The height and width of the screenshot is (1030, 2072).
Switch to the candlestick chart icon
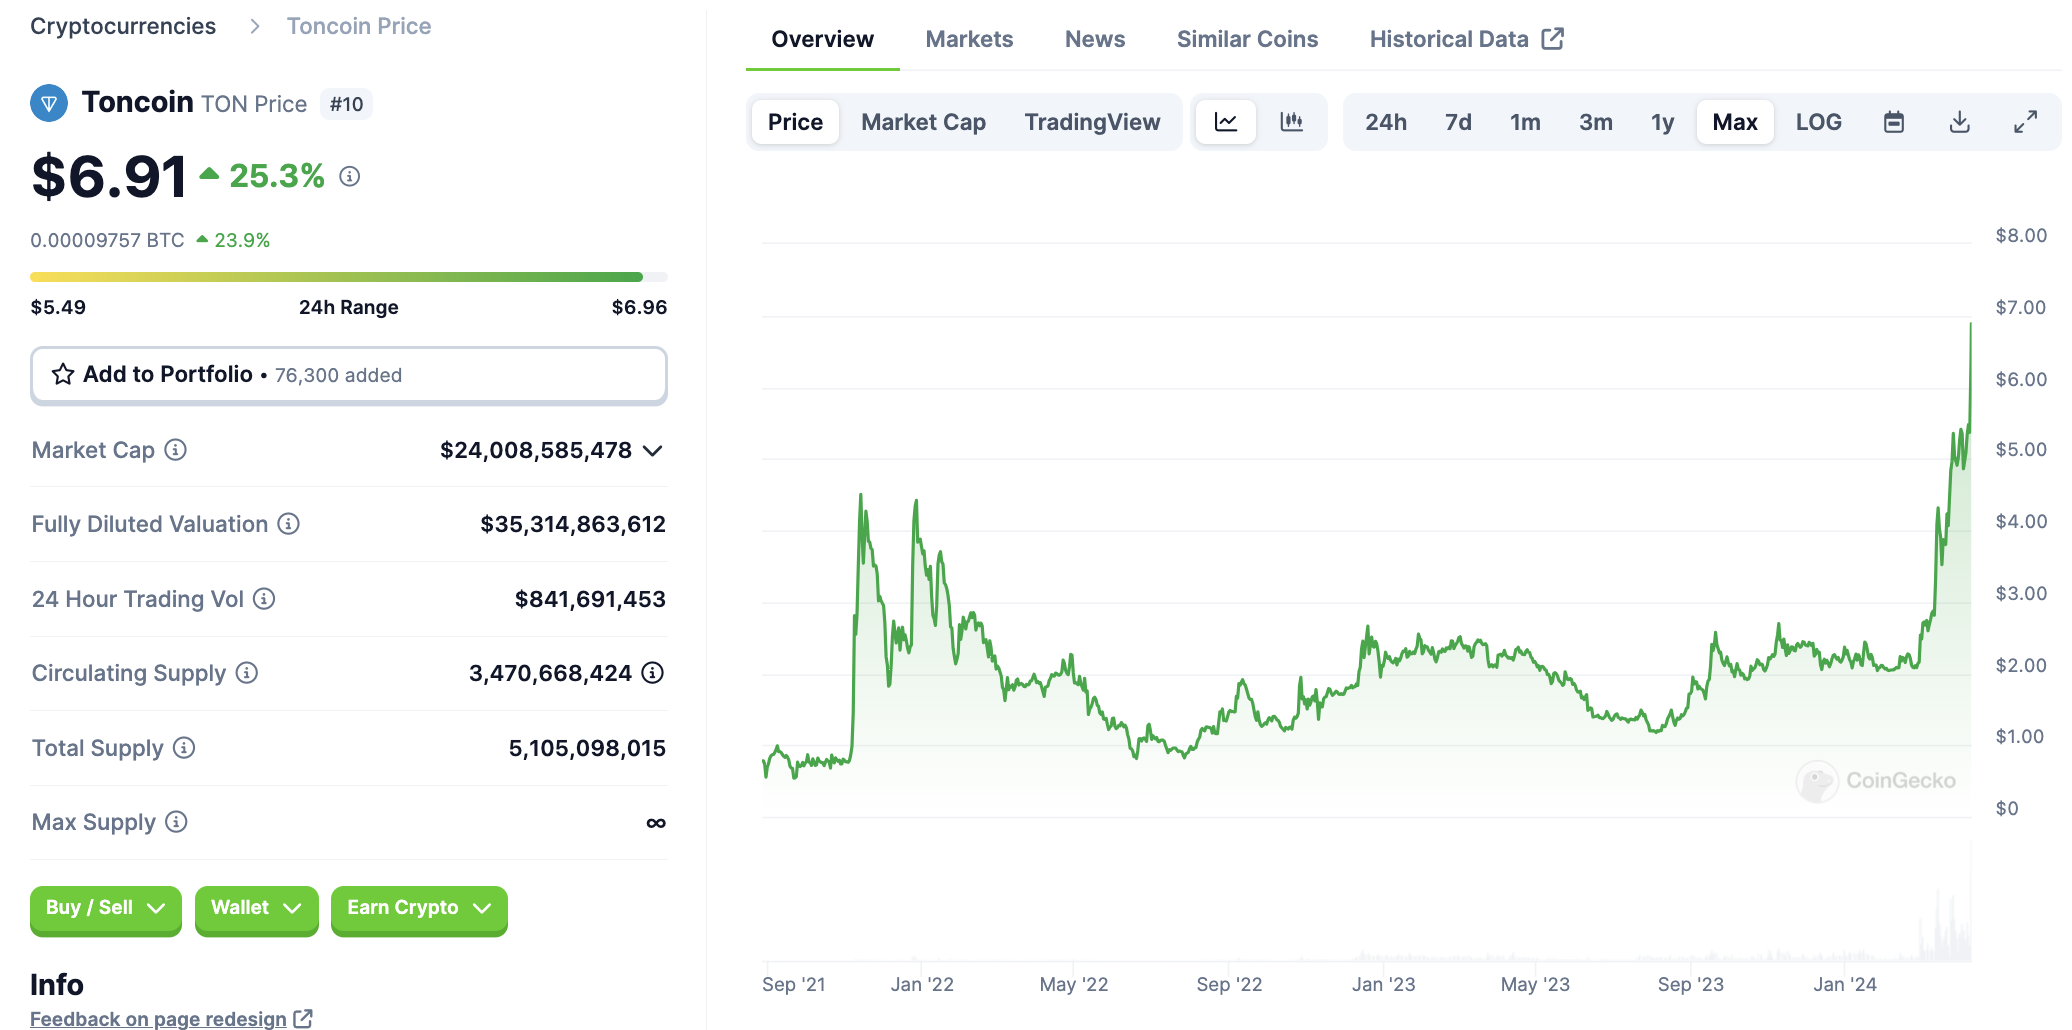tap(1291, 122)
